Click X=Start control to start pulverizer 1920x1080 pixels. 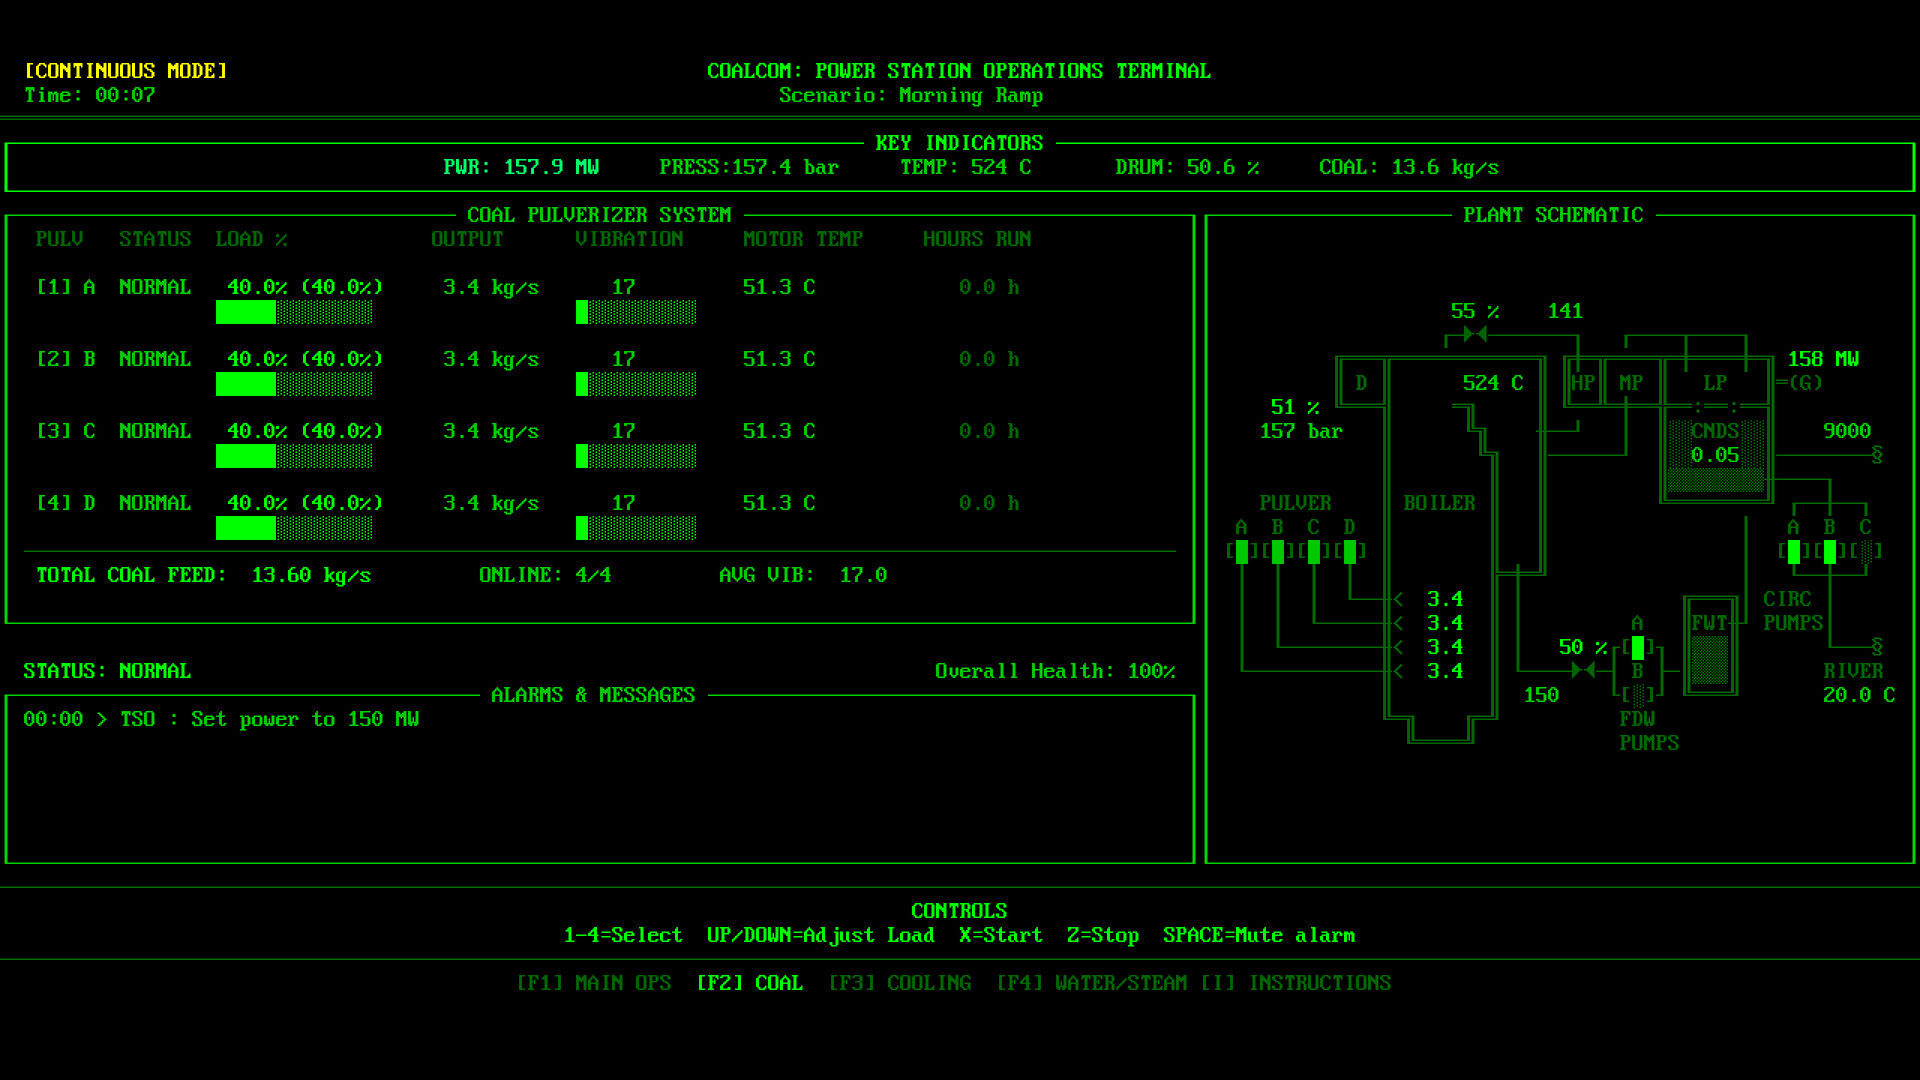[x=1000, y=935]
